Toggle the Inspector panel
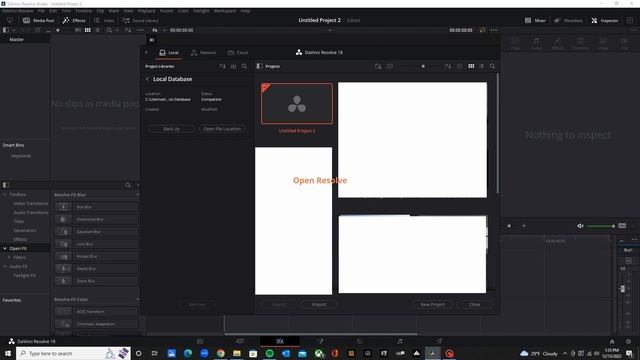The width and height of the screenshot is (640, 360). click(604, 20)
